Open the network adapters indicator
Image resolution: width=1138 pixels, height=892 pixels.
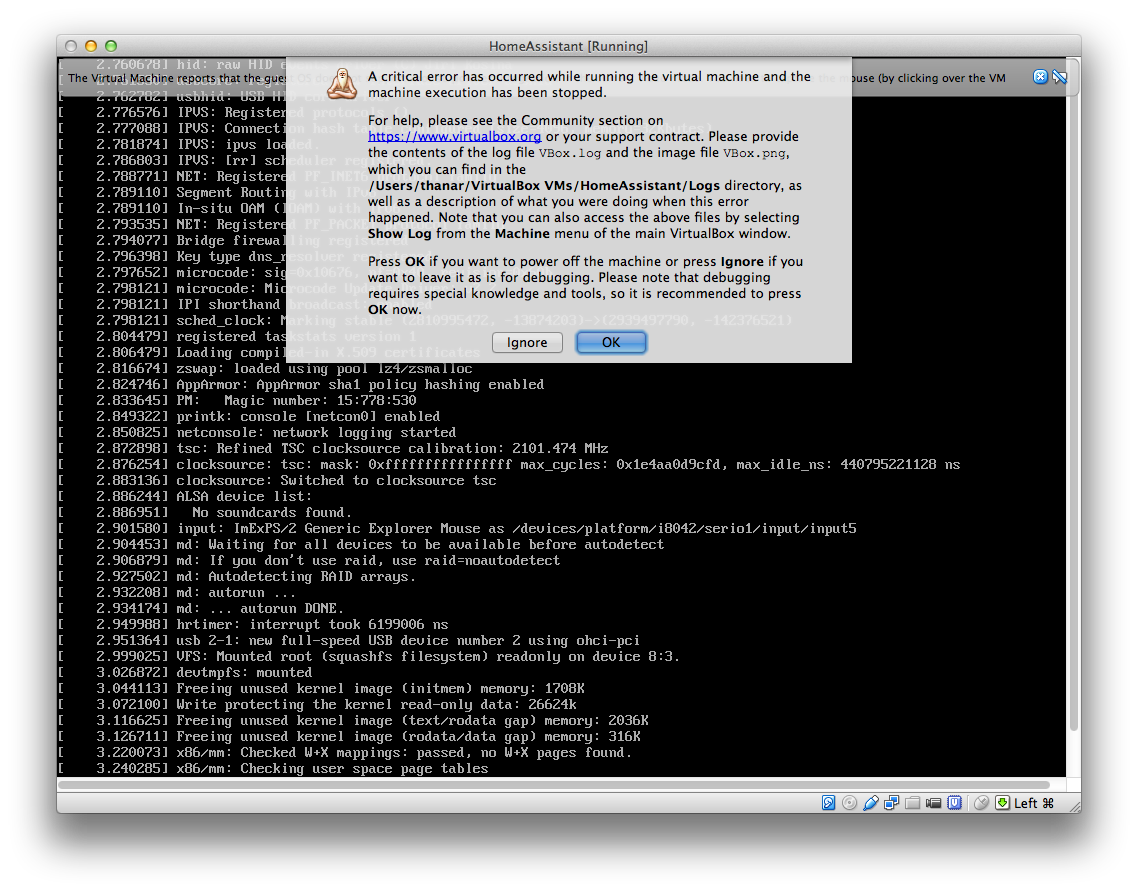pos(892,803)
